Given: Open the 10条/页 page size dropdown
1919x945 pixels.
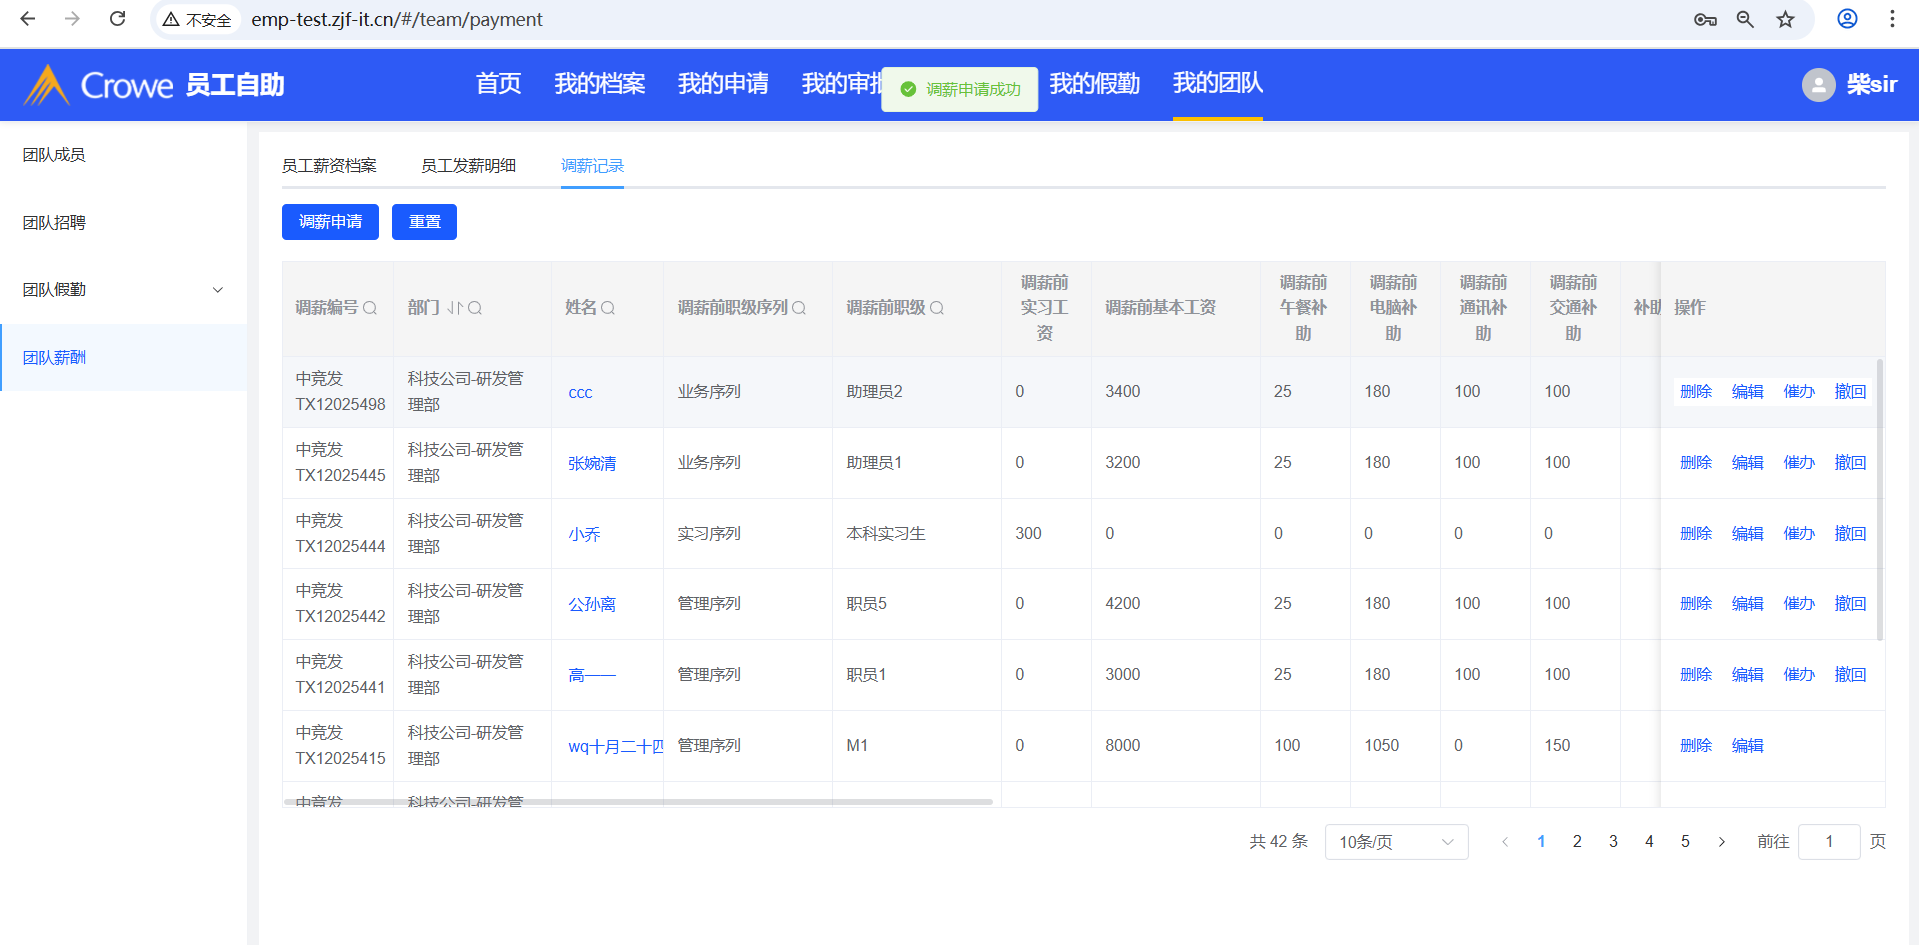Looking at the screenshot, I should pyautogui.click(x=1396, y=842).
